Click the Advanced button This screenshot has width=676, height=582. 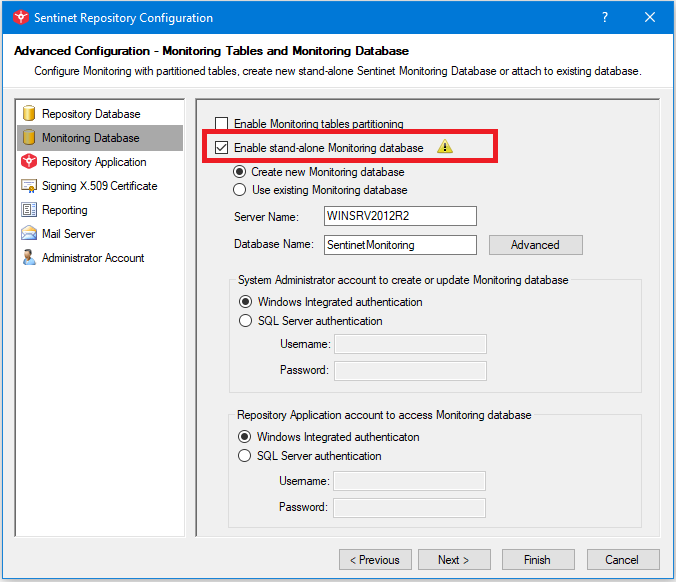click(535, 245)
